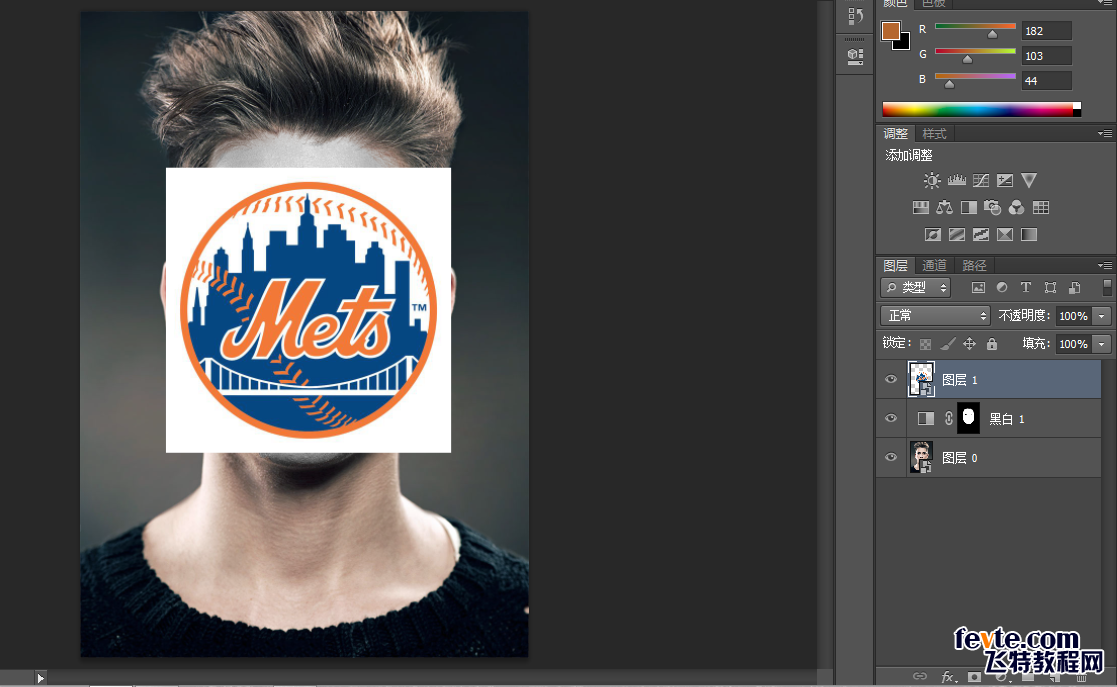1117x687 pixels.
Task: Open the Adjustments panel menu
Action: pos(1105,133)
